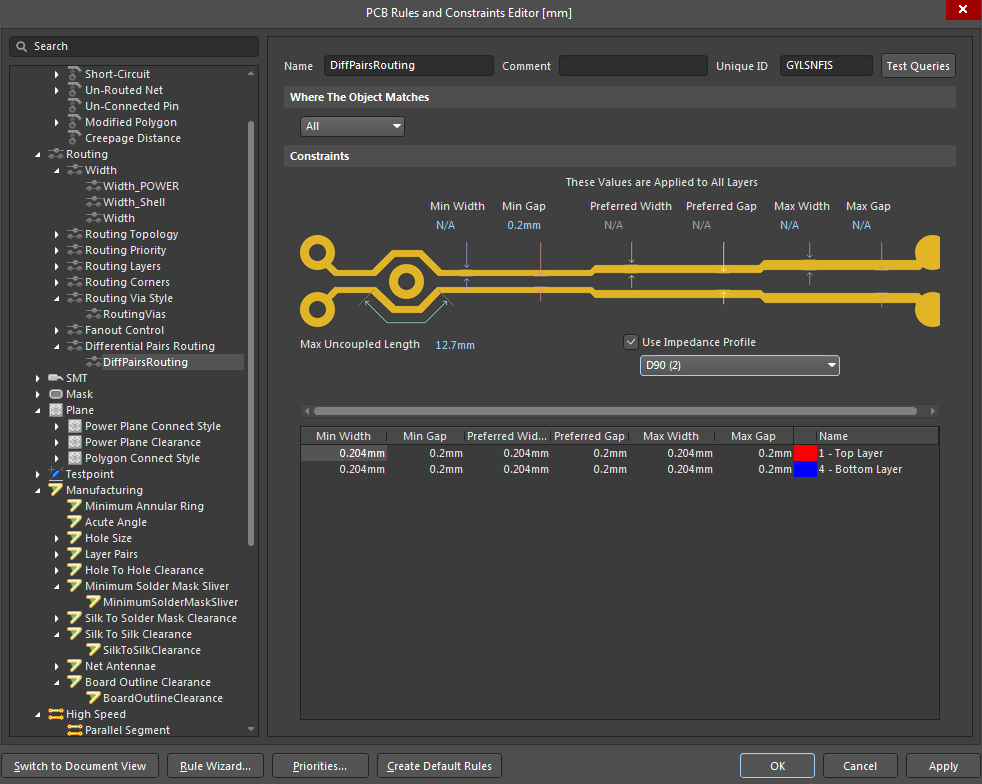982x784 pixels.
Task: Select the Testpoint category icon
Action: (57, 474)
